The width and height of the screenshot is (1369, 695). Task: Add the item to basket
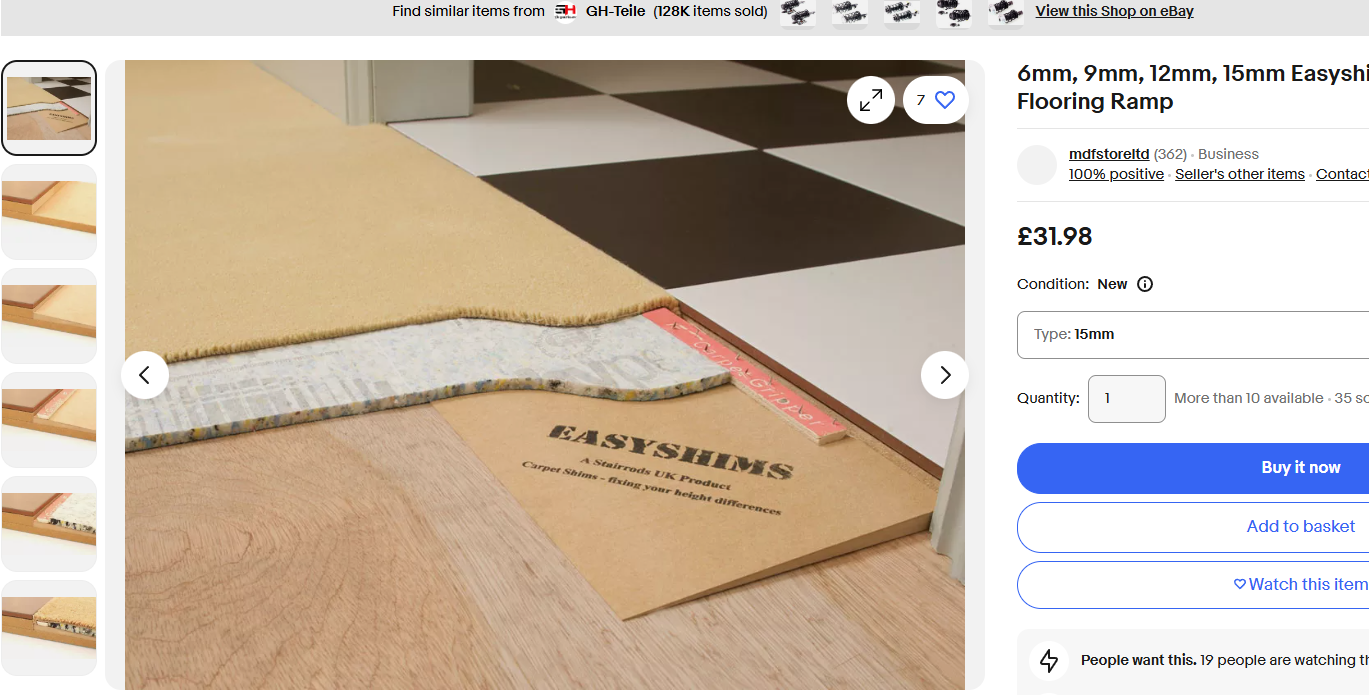[x=1300, y=527]
